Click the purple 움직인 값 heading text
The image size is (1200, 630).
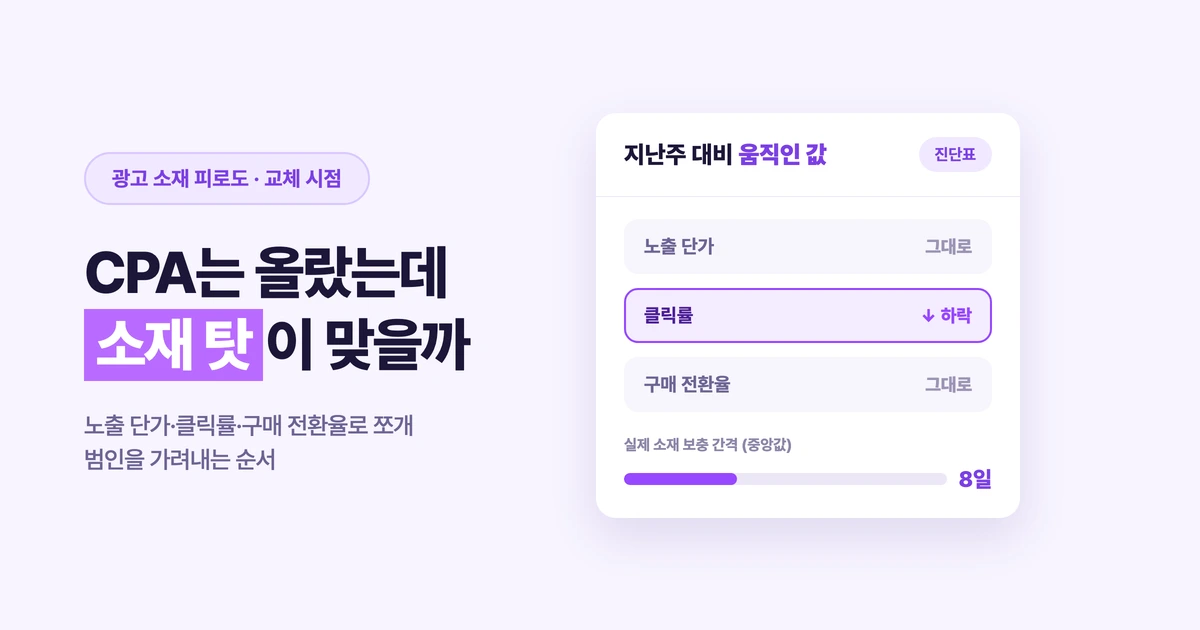pyautogui.click(x=783, y=155)
